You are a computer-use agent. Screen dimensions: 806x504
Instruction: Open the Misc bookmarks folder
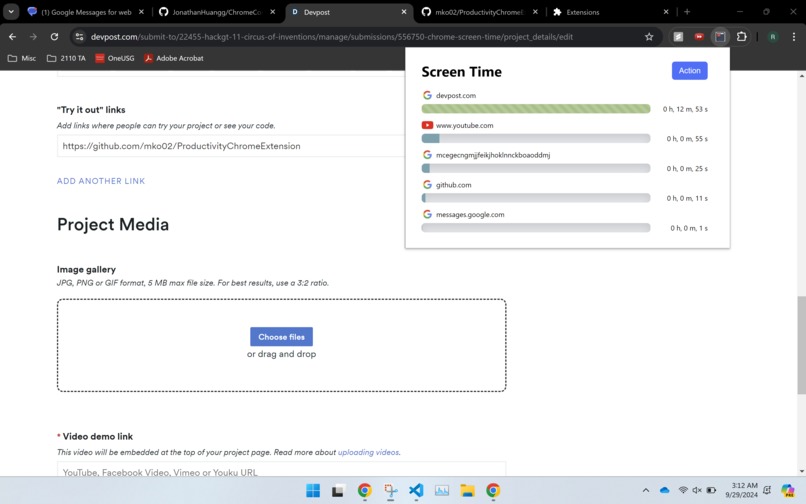tap(22, 58)
